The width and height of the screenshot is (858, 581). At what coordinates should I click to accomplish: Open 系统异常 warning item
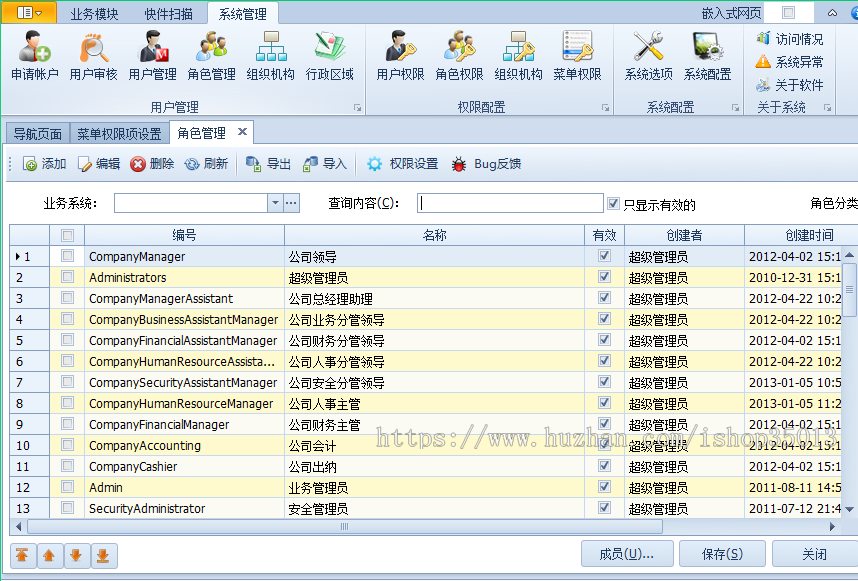790,62
